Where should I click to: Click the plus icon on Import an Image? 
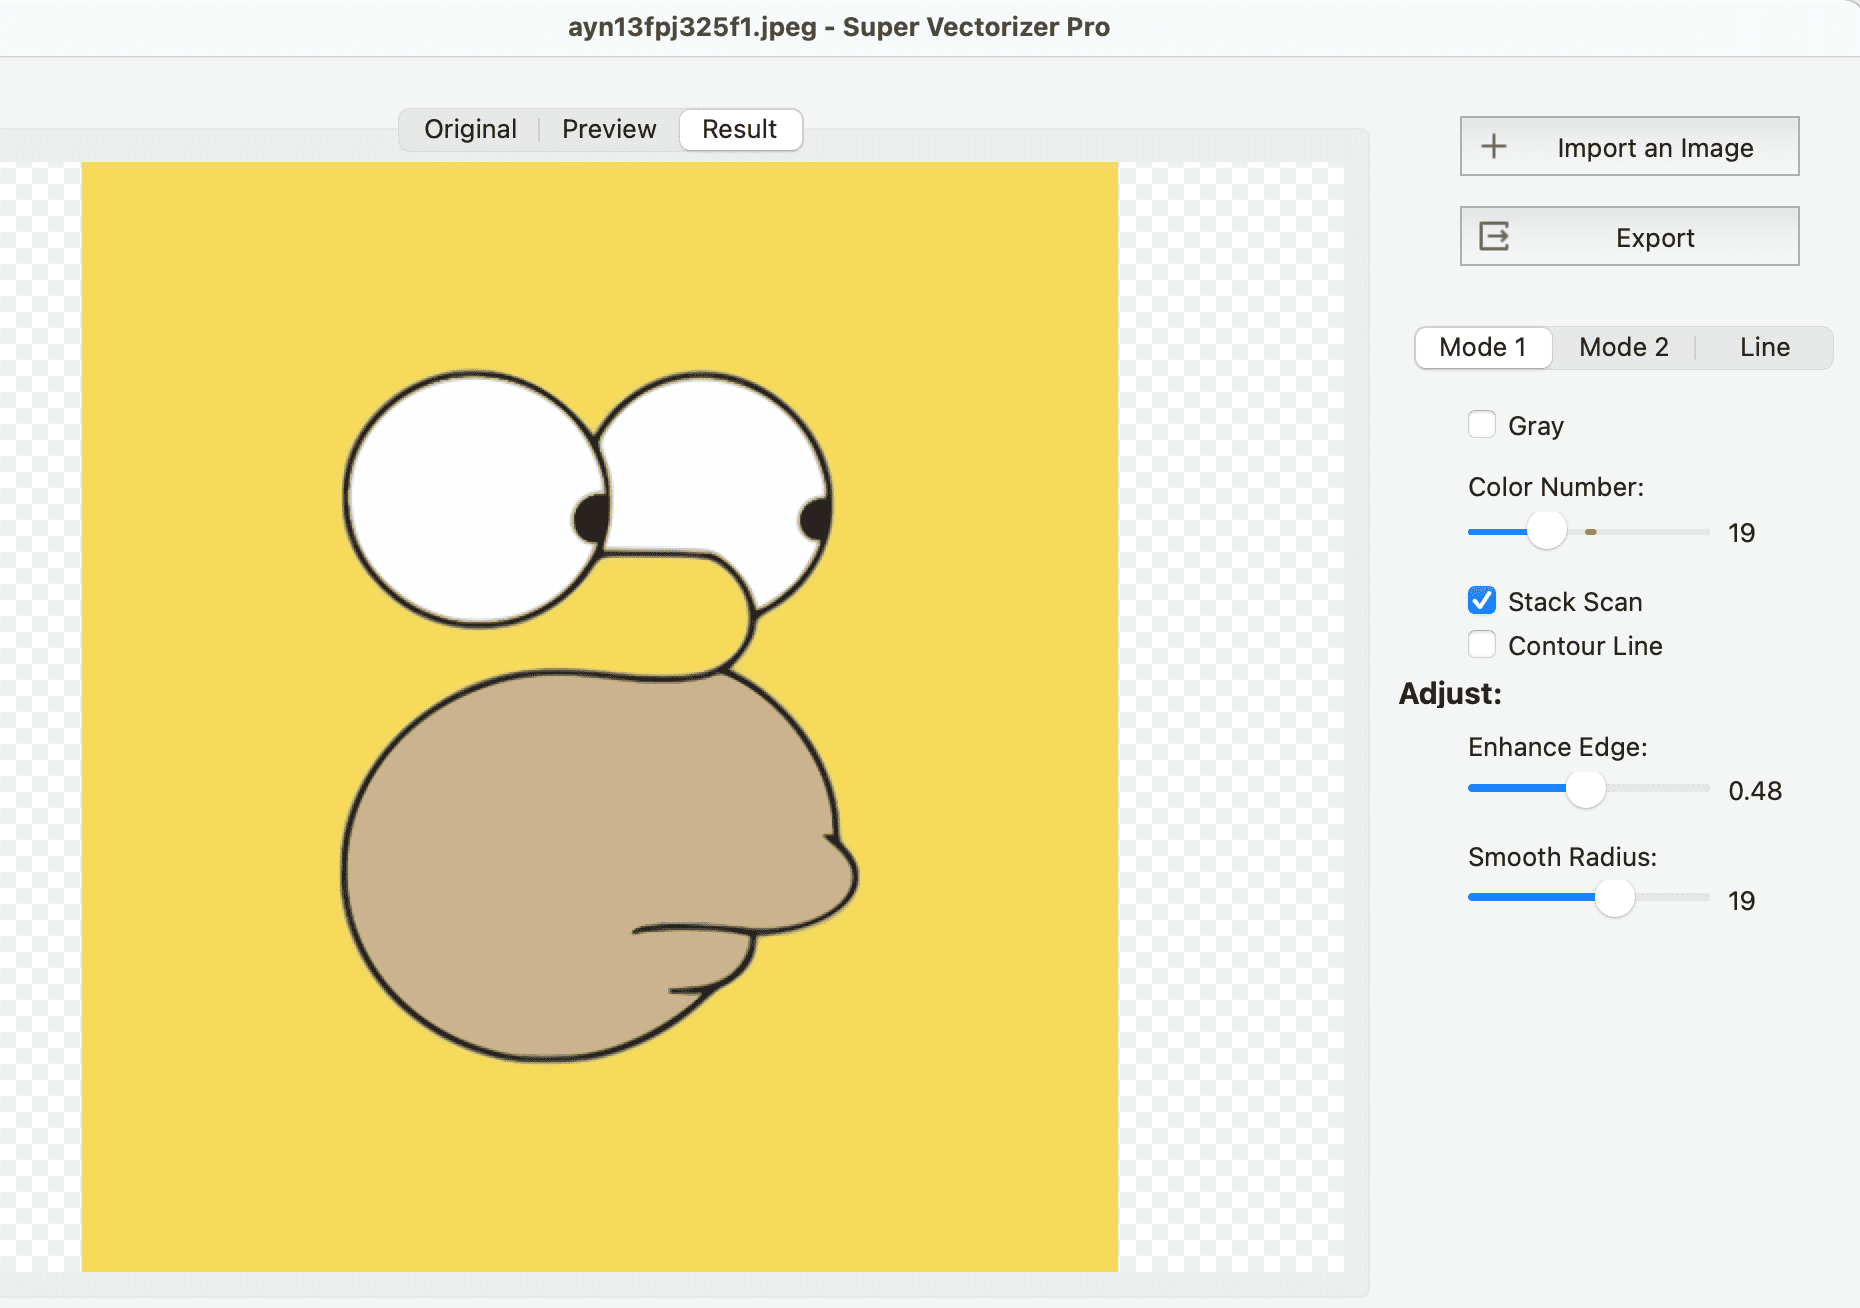1494,146
